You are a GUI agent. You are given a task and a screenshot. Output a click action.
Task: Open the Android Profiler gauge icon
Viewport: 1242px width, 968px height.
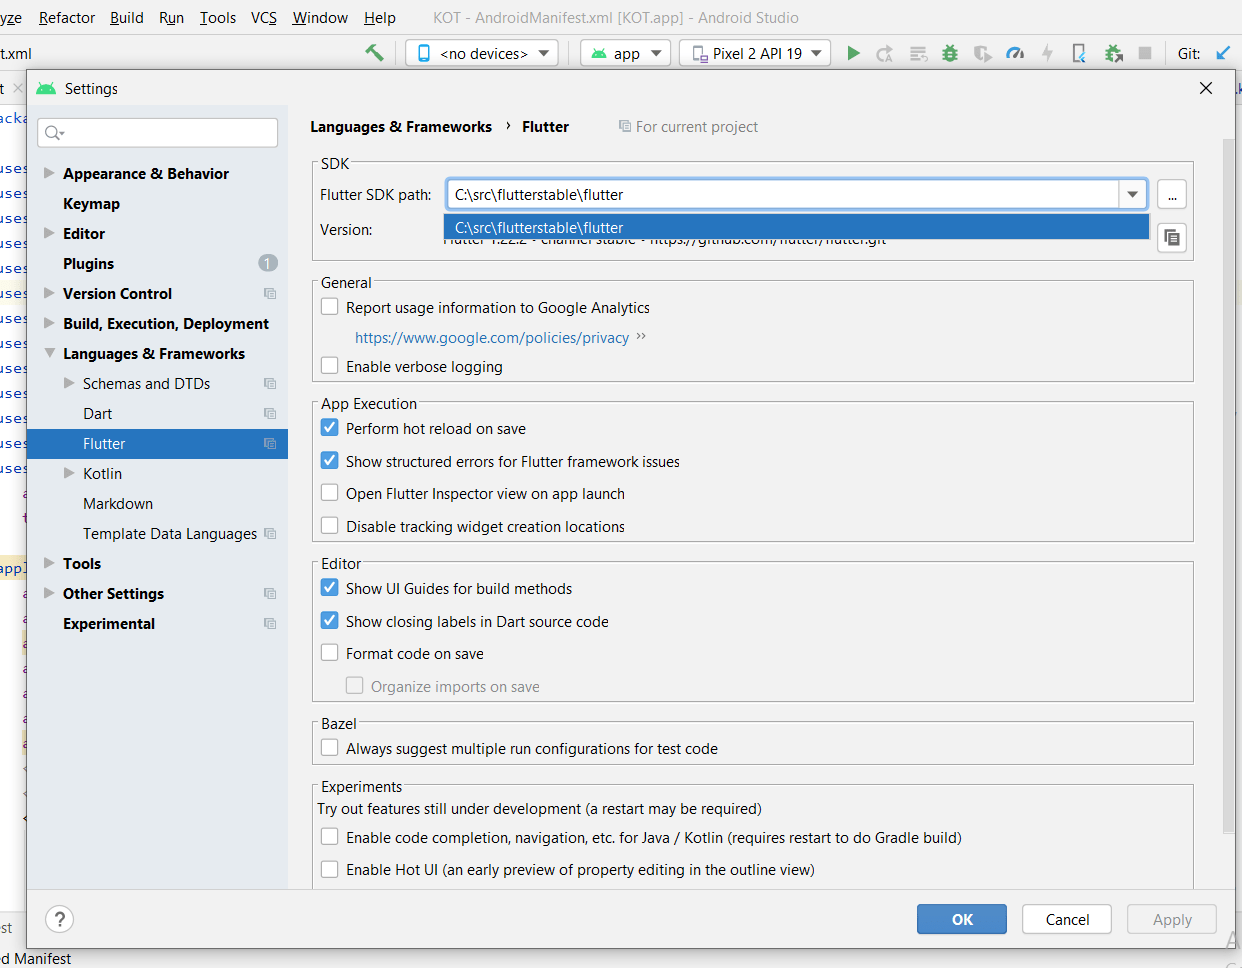pos(1015,53)
